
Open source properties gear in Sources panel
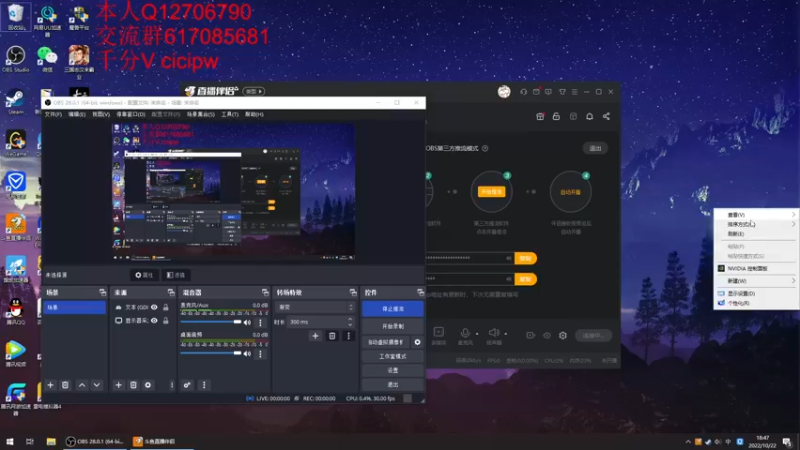click(148, 385)
